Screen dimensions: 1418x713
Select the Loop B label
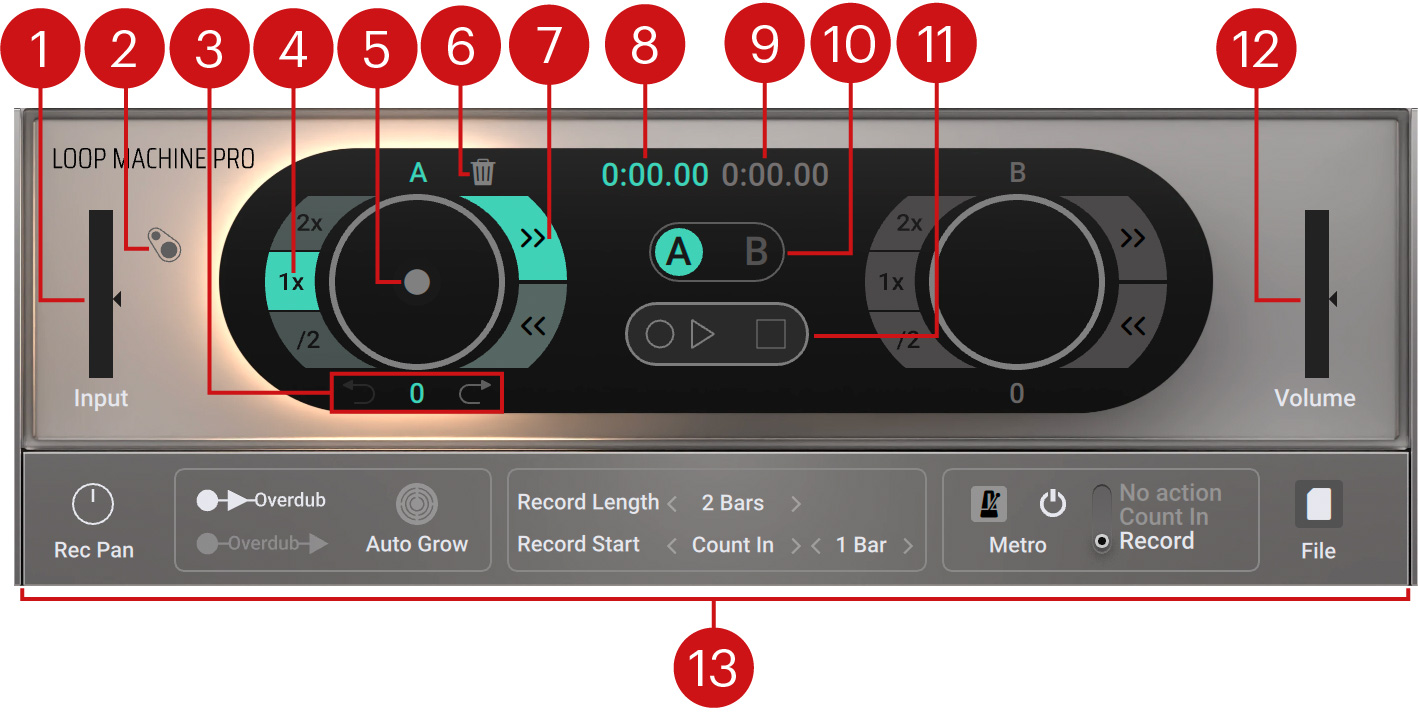click(1017, 171)
